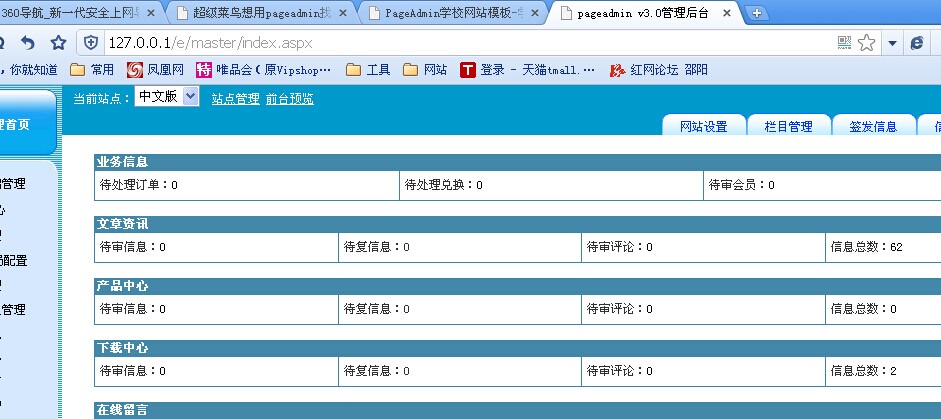941x419 pixels.
Task: Open the 凤凰网 bookmark
Action: [x=155, y=70]
